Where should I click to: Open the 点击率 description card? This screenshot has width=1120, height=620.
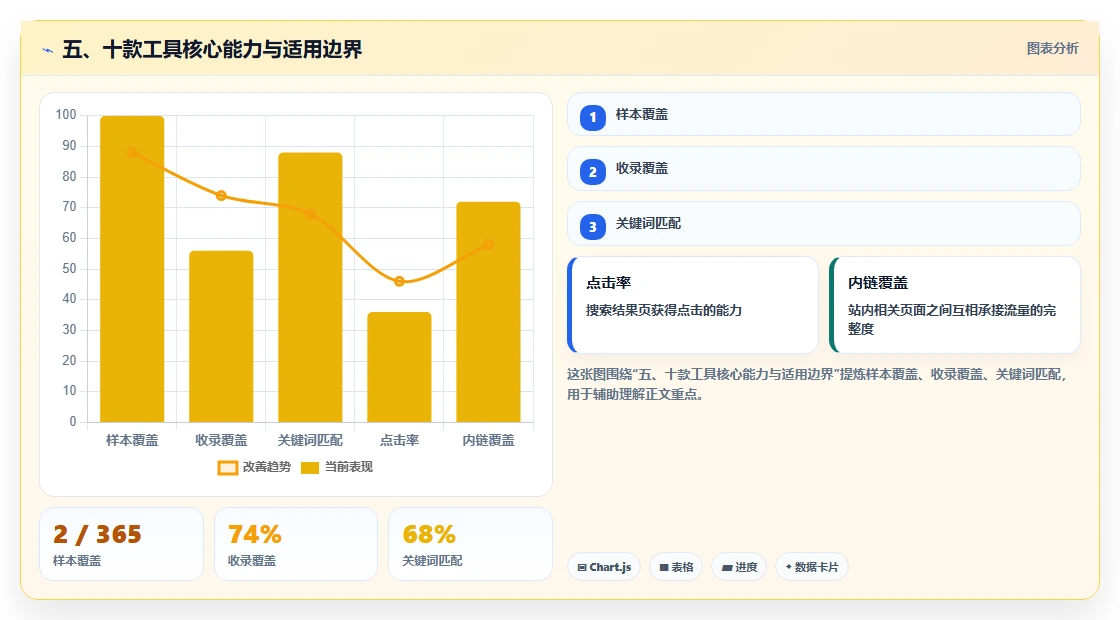[x=693, y=305]
